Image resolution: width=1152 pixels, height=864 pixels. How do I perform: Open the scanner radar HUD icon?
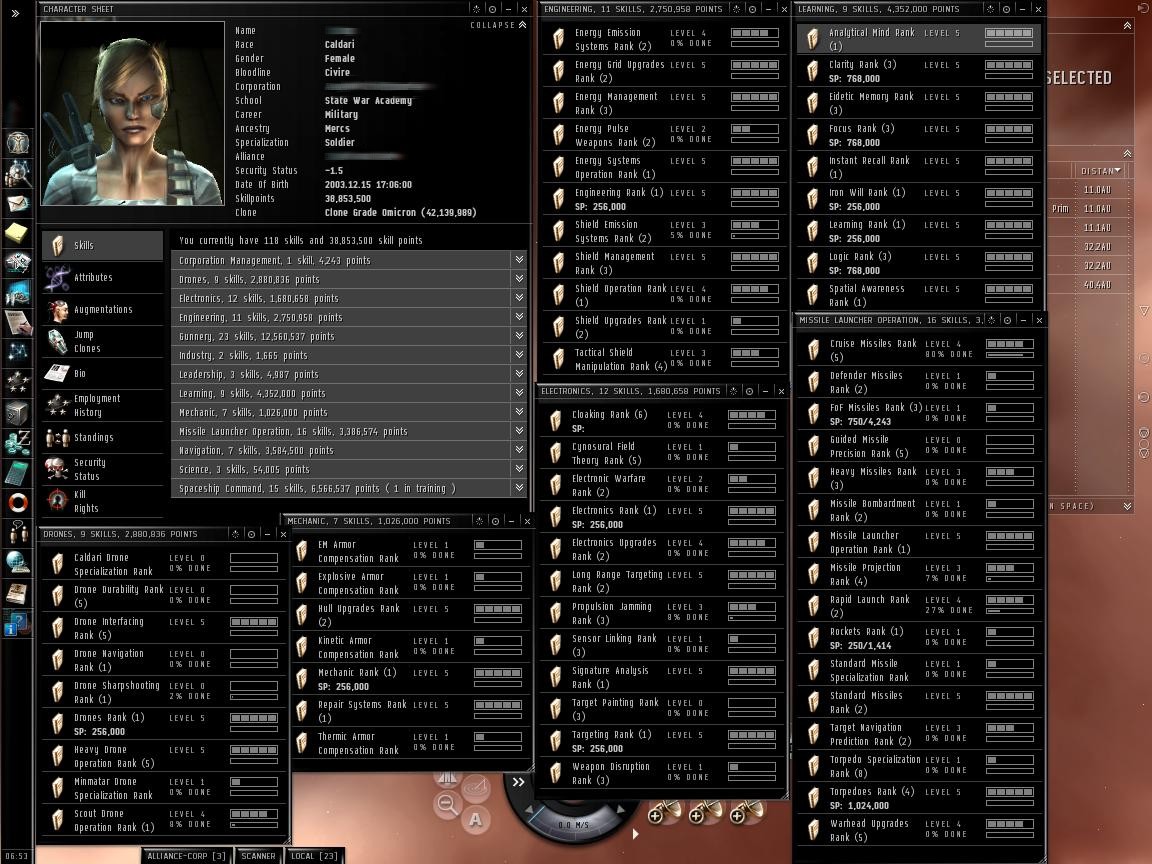pos(475,788)
